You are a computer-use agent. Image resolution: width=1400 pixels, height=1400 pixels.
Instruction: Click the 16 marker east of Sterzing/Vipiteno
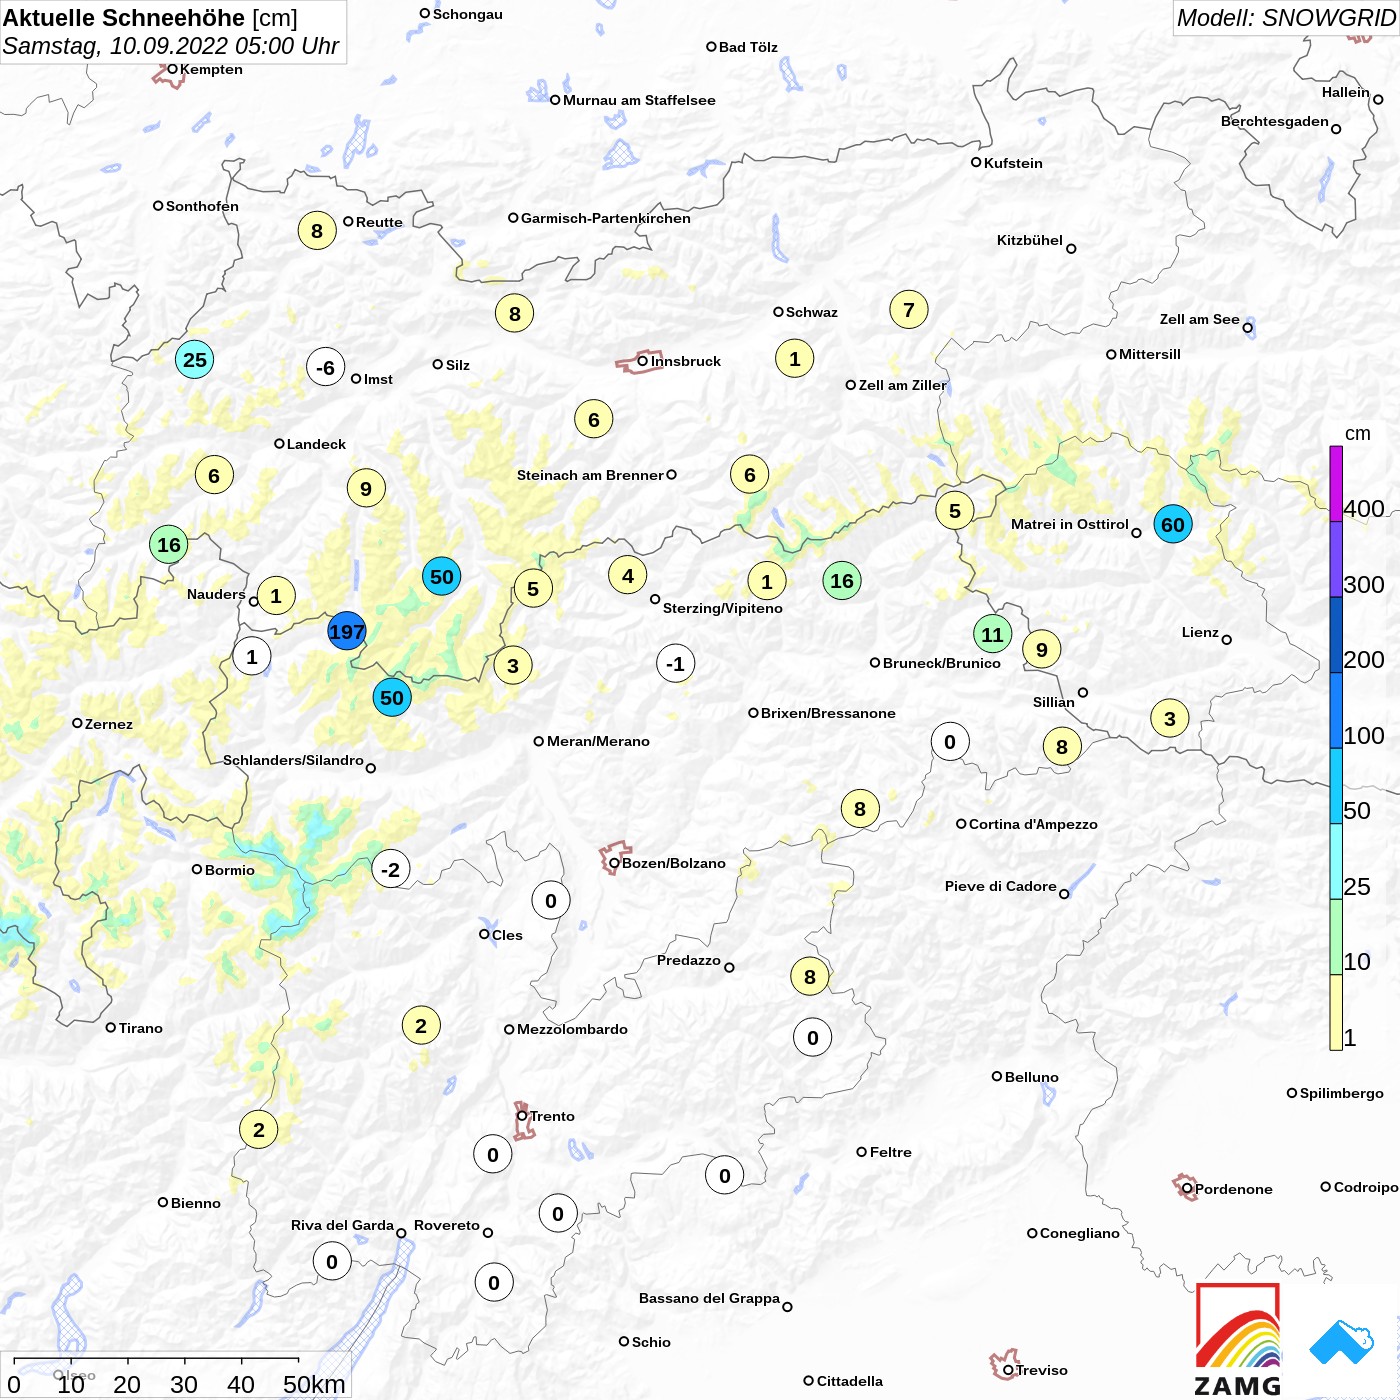click(842, 580)
